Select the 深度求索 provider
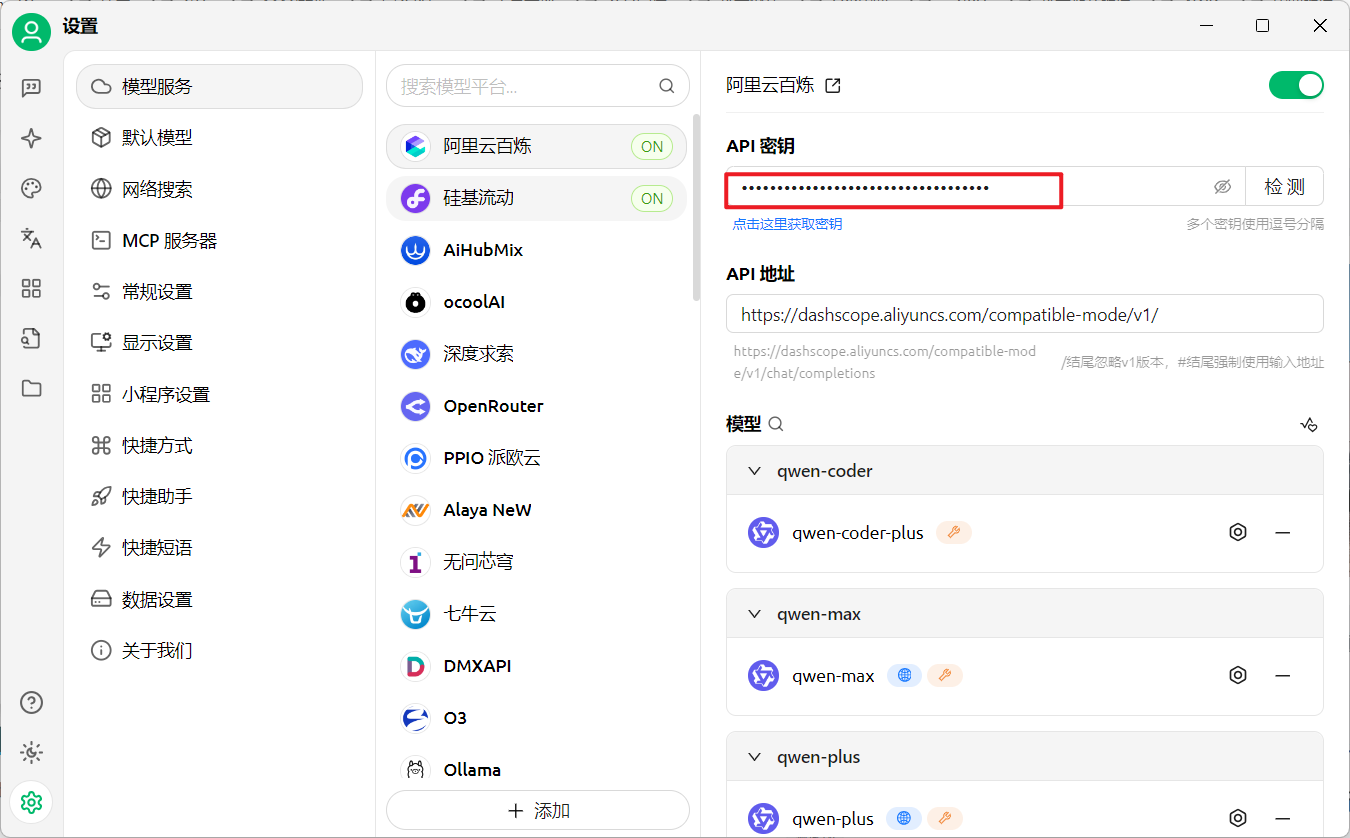1350x838 pixels. click(536, 354)
